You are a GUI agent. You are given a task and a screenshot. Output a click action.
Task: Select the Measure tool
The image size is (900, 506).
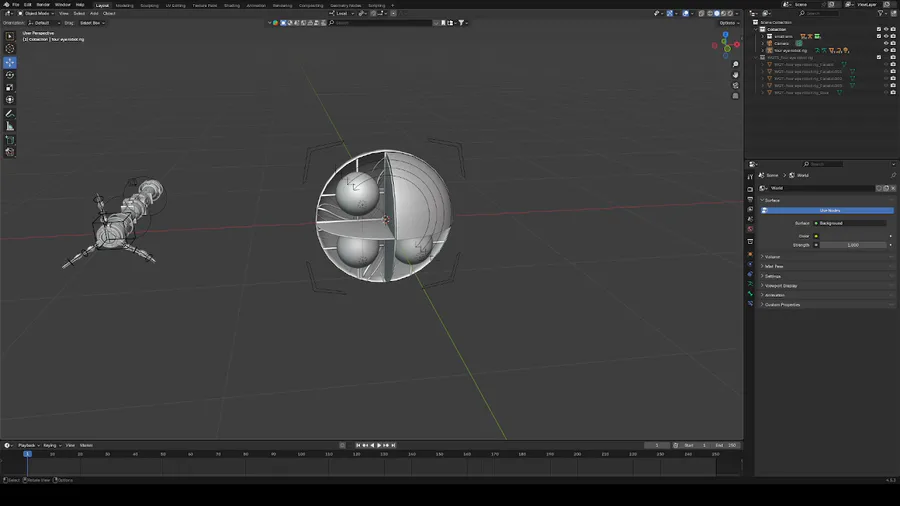coord(10,126)
